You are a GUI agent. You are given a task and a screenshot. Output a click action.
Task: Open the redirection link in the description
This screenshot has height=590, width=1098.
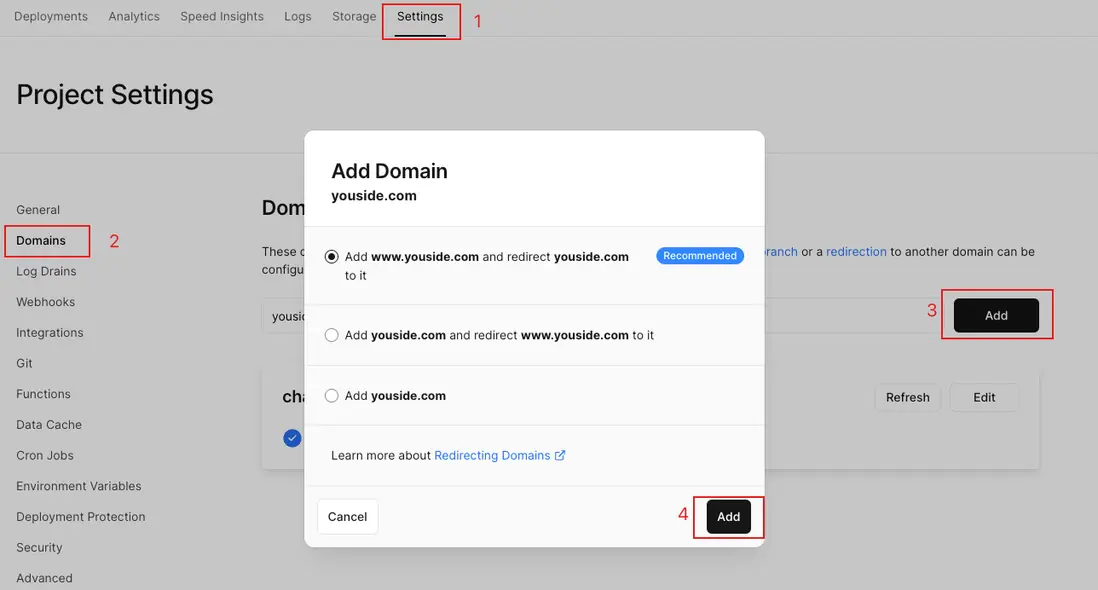click(856, 251)
